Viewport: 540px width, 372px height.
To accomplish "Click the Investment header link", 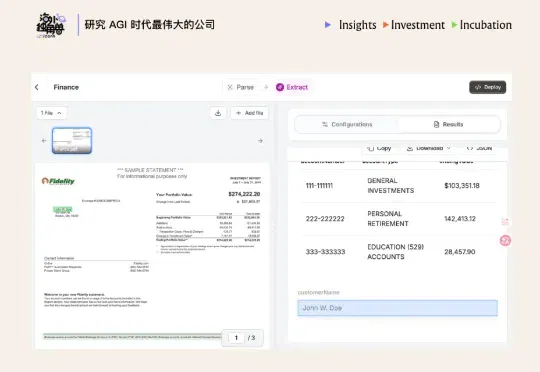I will coord(418,25).
